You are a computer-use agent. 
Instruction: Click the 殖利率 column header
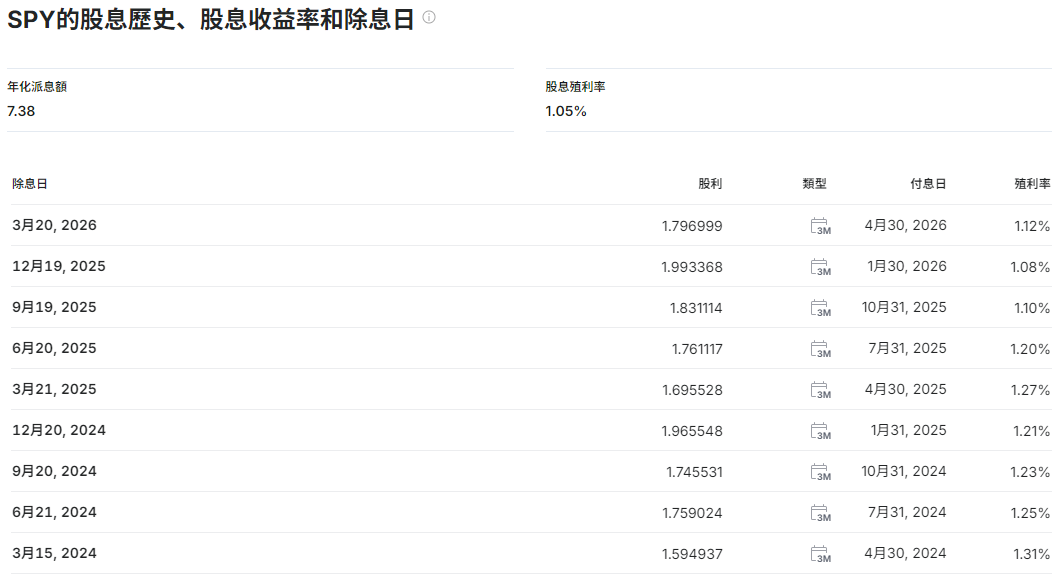point(1031,184)
